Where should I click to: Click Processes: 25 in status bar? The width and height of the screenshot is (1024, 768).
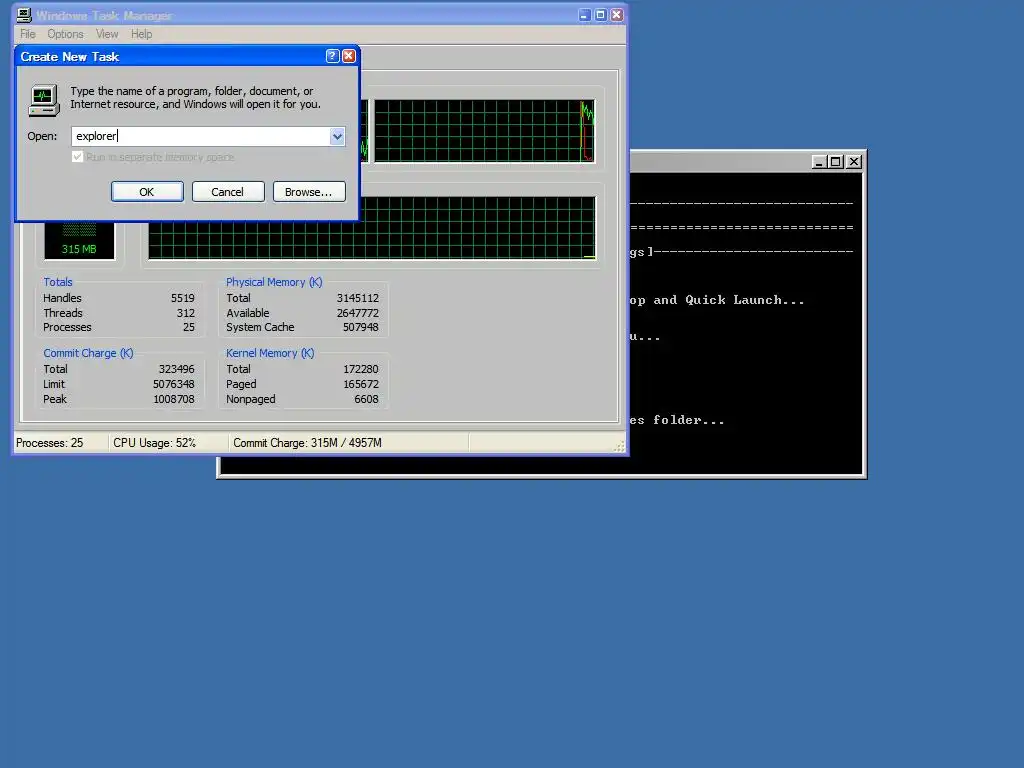tap(50, 443)
